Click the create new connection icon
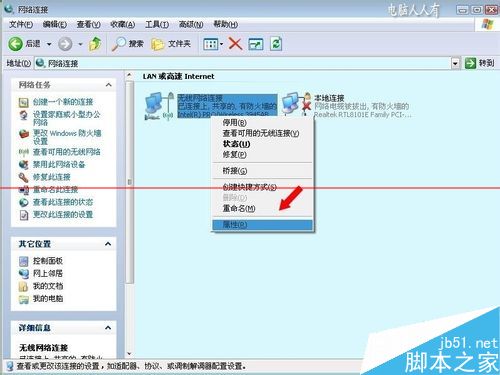500x375 pixels. (x=24, y=102)
